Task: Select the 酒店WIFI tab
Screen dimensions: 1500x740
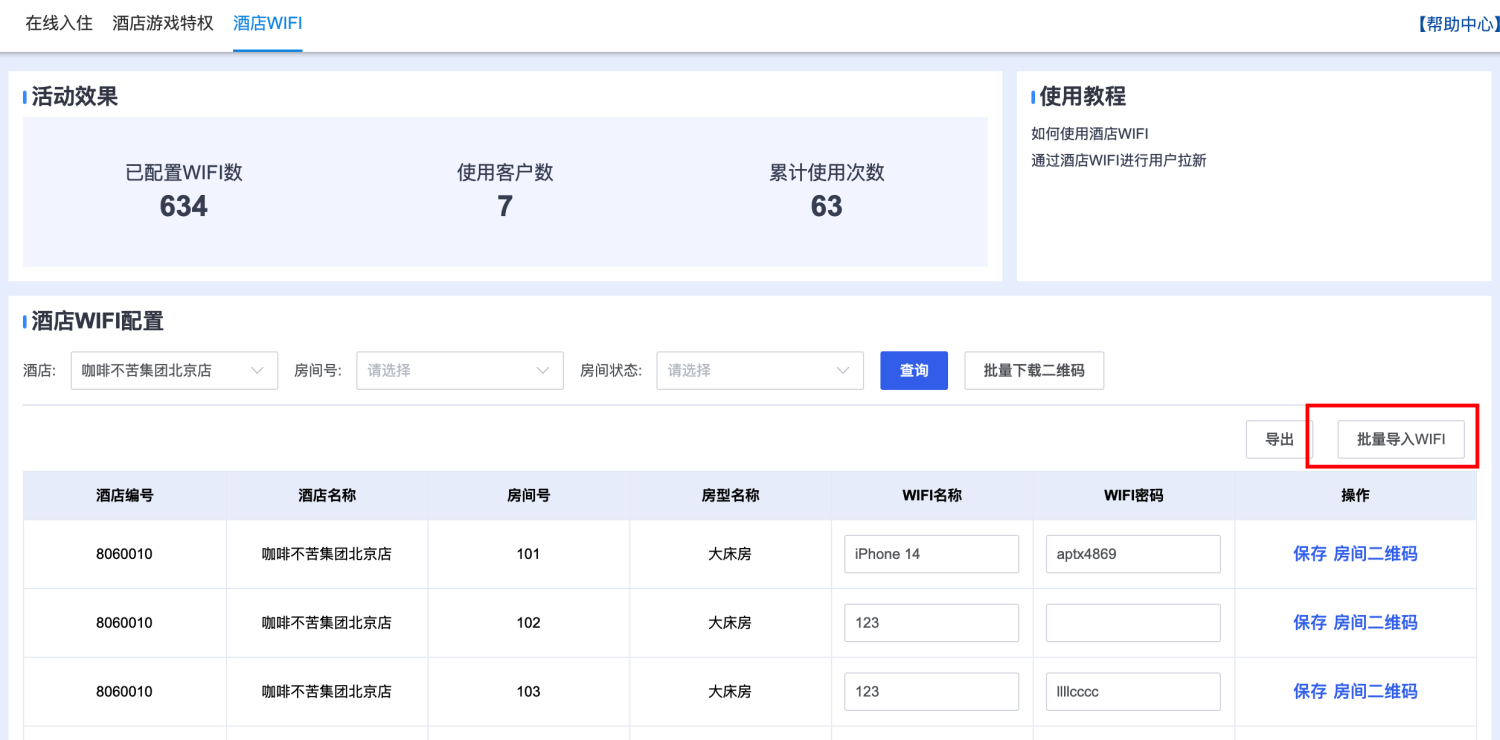Action: pyautogui.click(x=268, y=23)
